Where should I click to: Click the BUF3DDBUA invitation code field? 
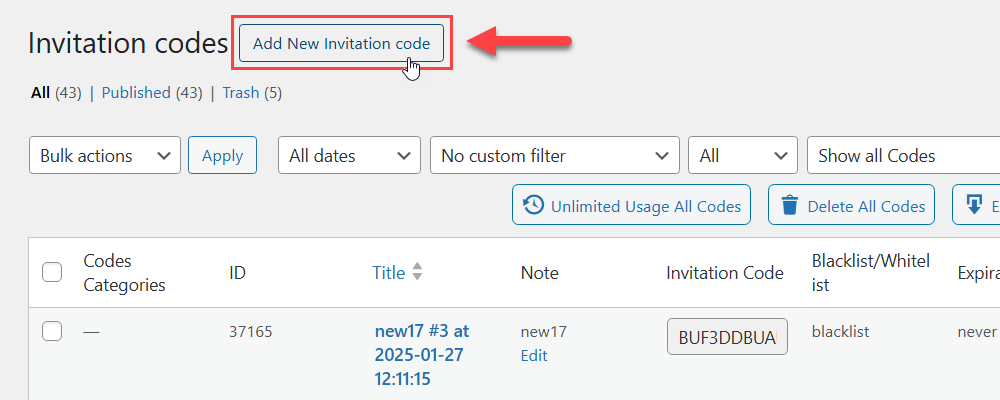[727, 337]
